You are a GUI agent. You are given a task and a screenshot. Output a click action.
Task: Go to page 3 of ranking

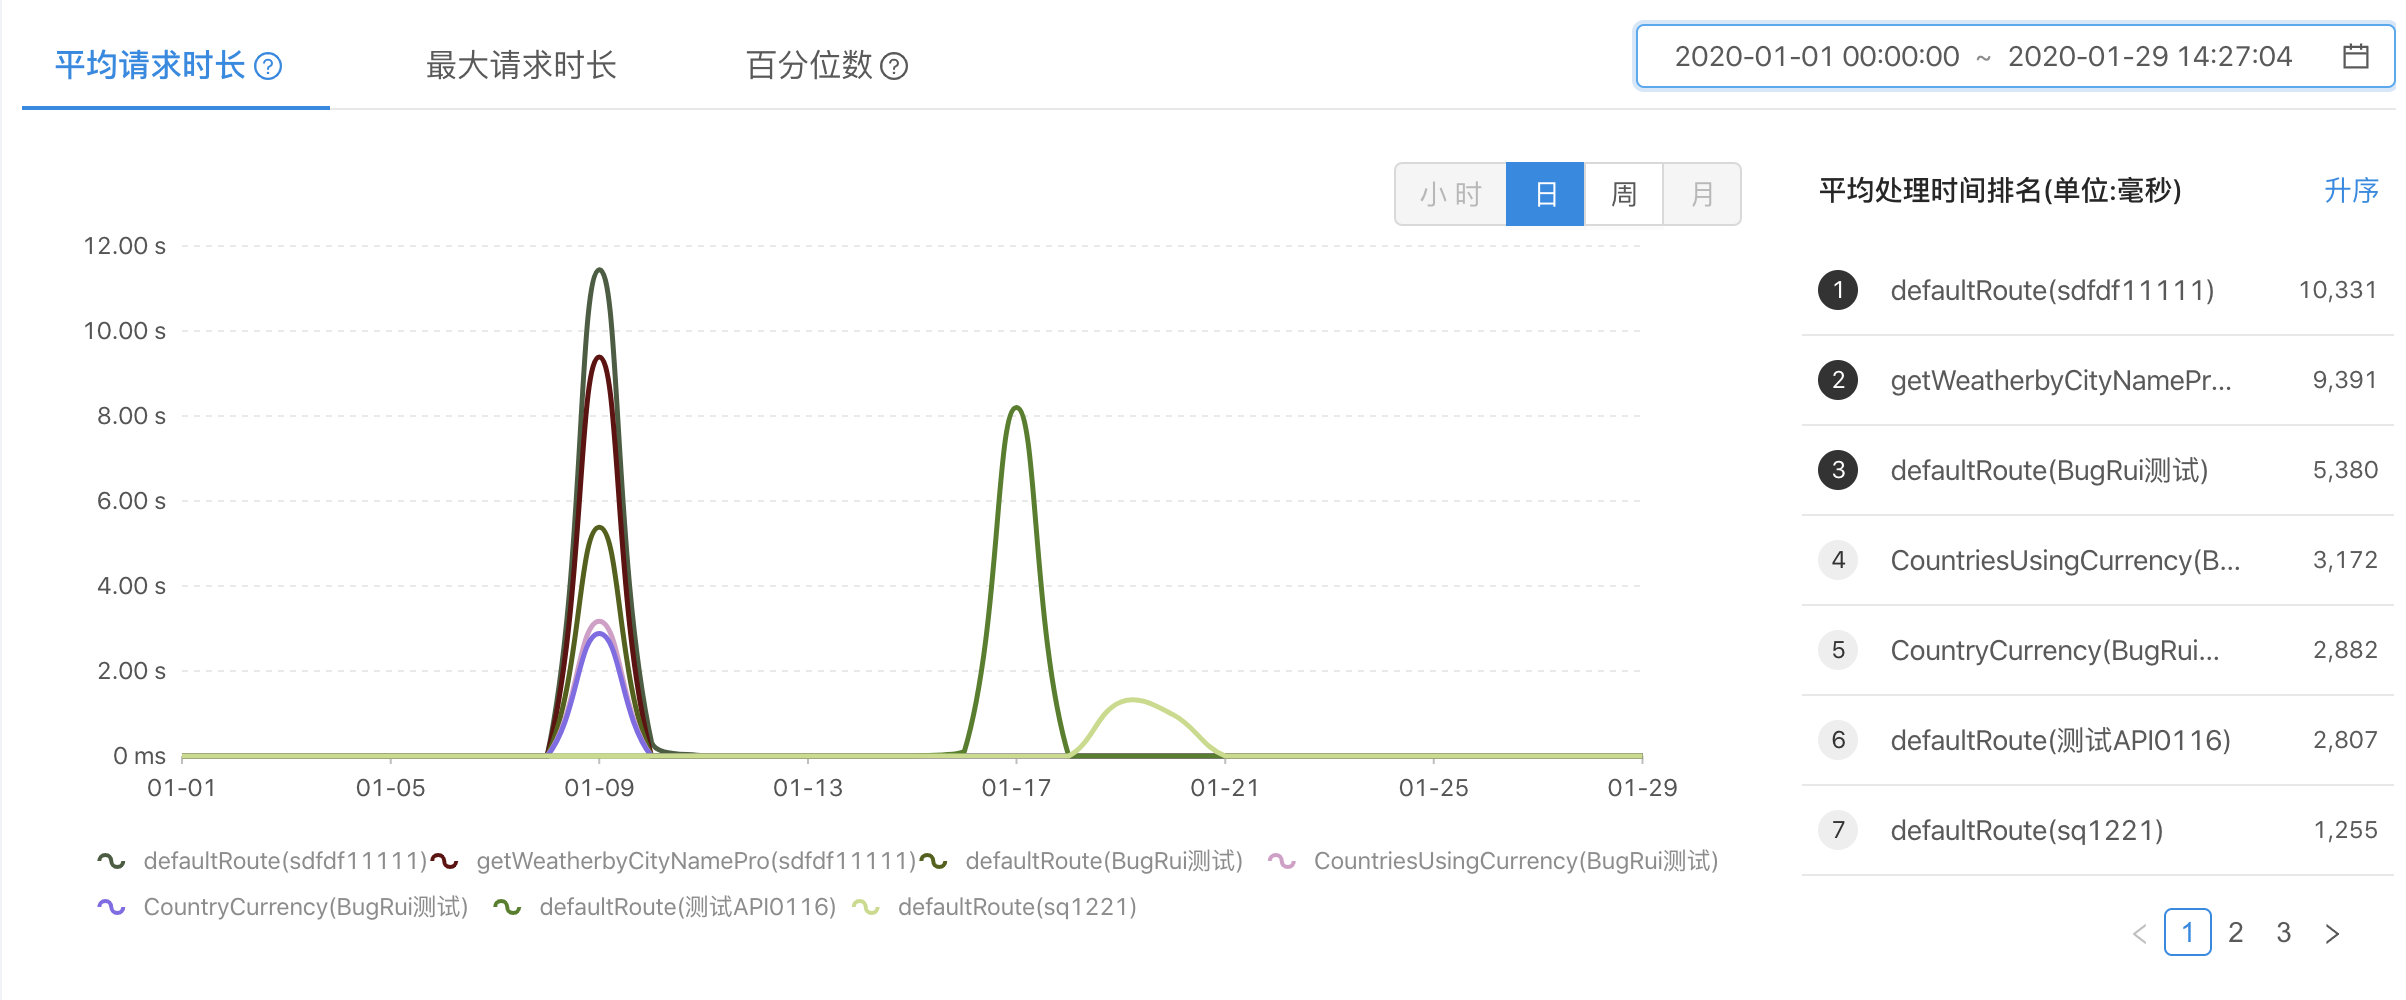tap(2284, 933)
